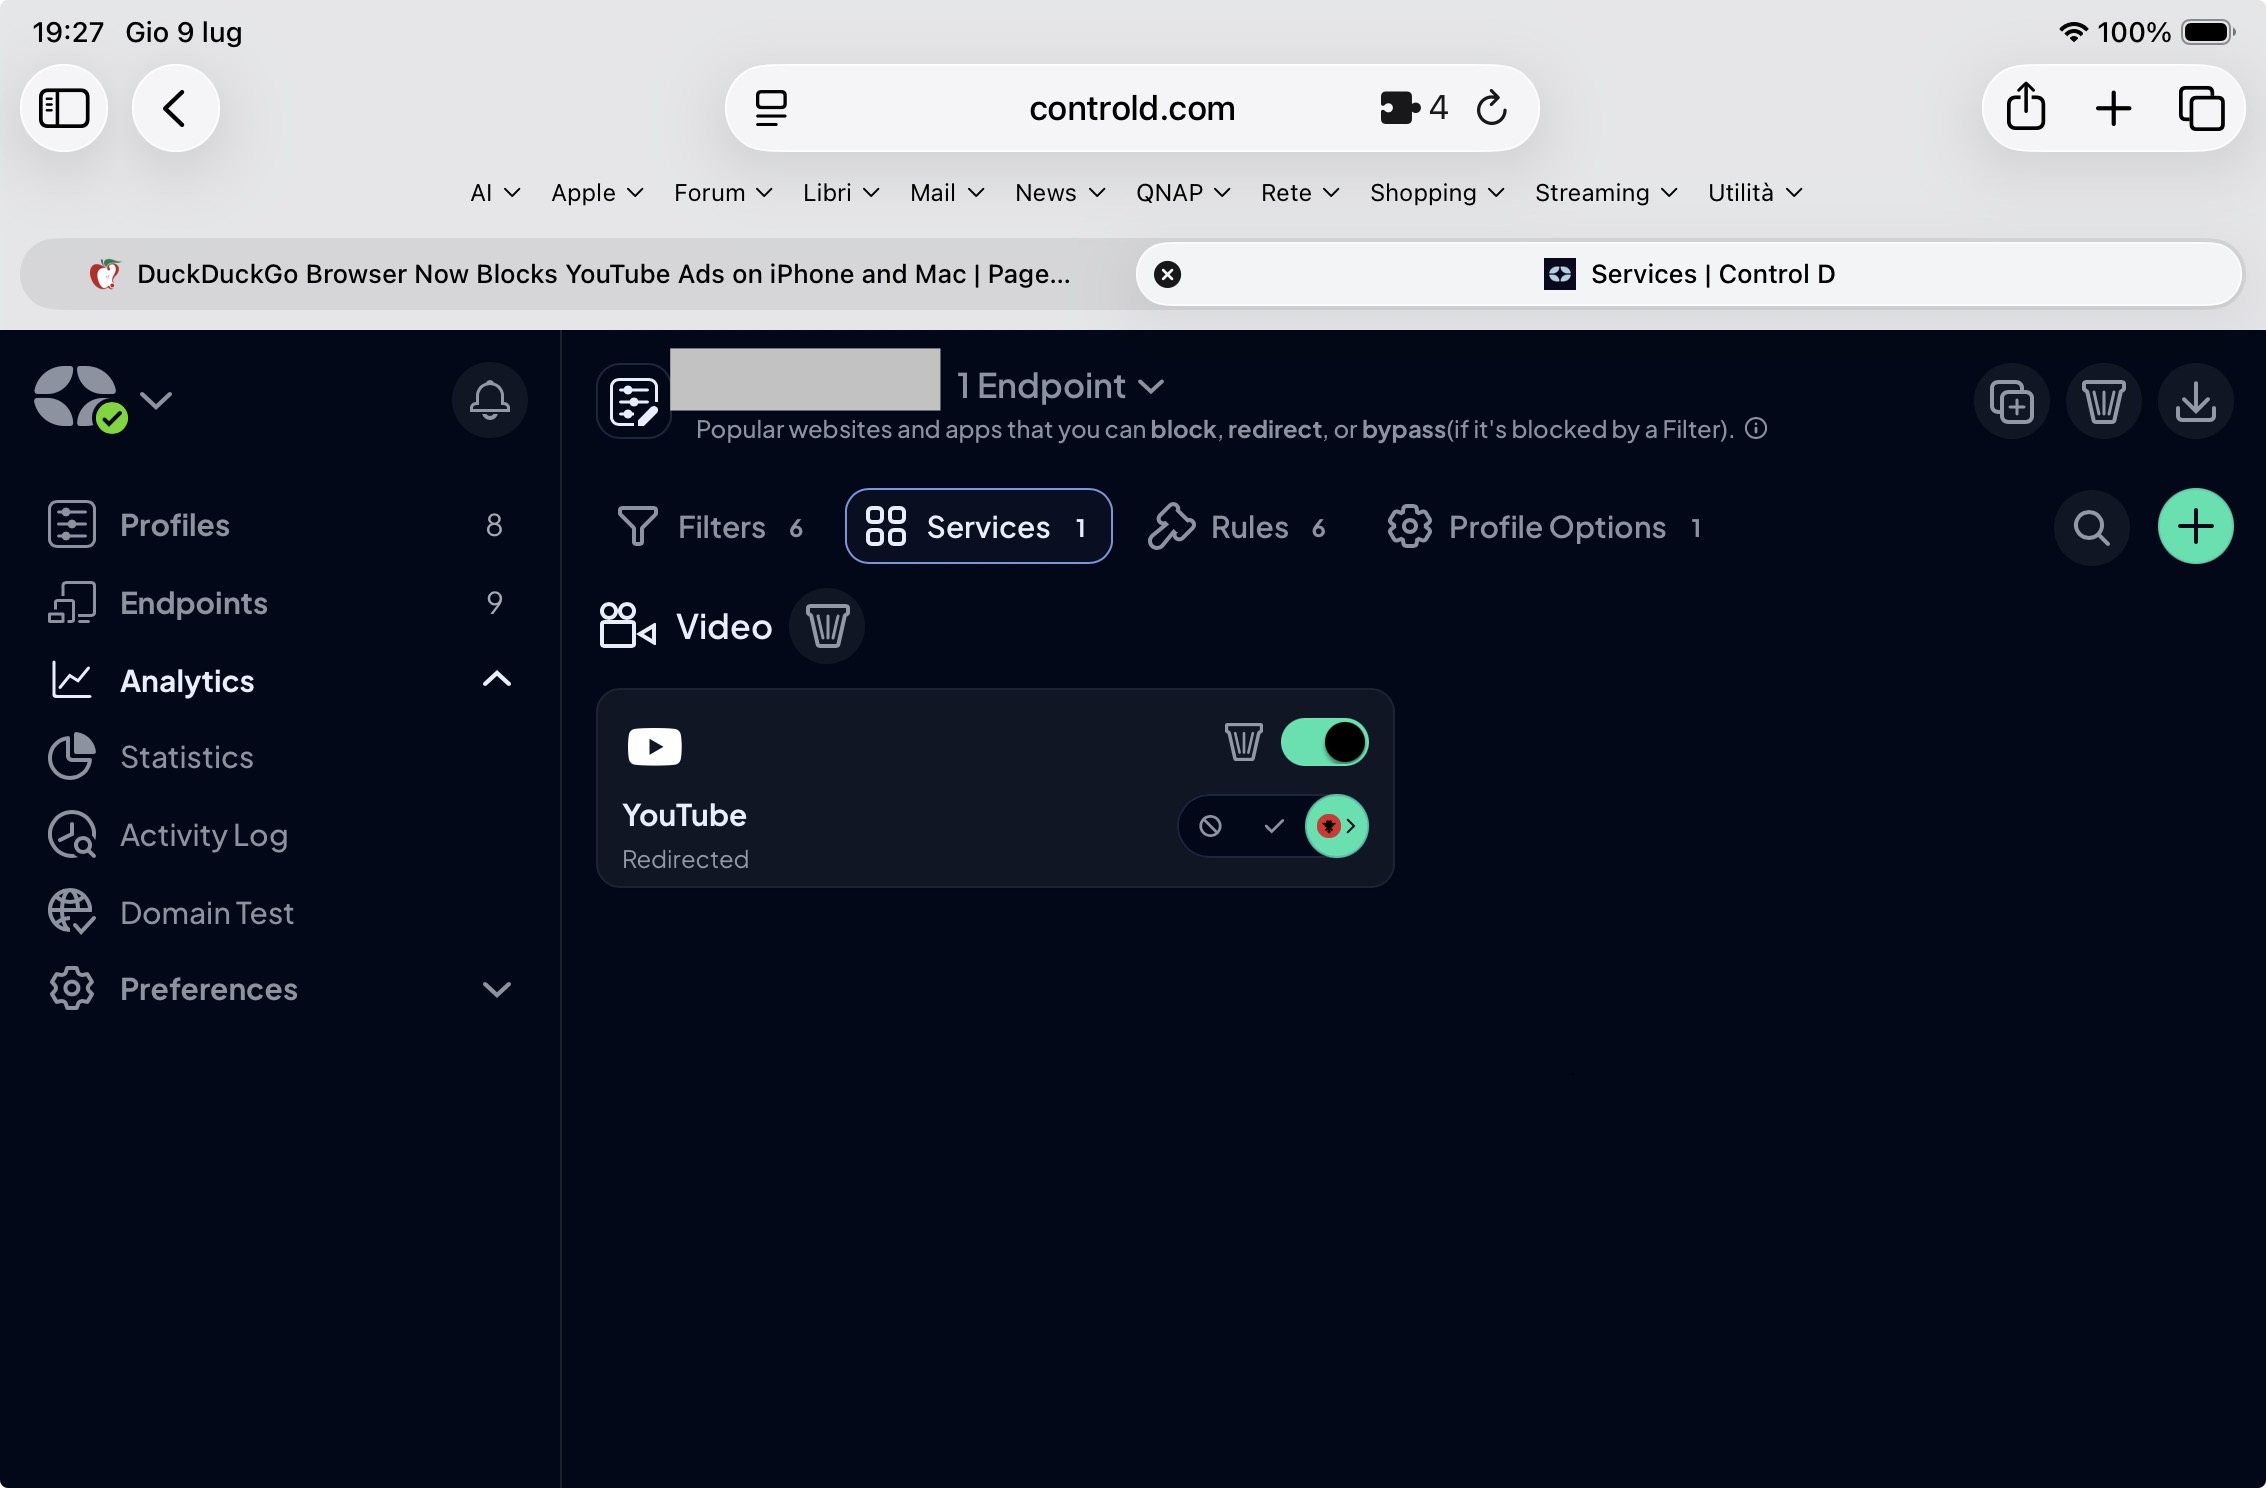The image size is (2266, 1488).
Task: Open the 1 Endpoint dropdown
Action: pyautogui.click(x=1061, y=386)
